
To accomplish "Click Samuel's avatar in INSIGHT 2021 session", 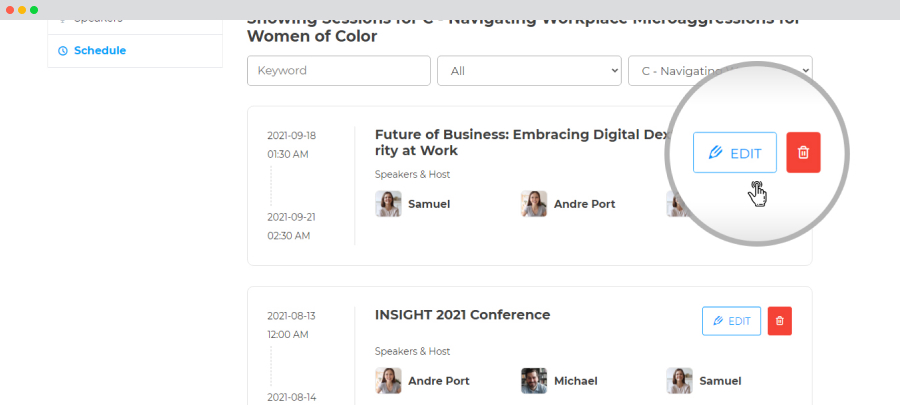I will (x=680, y=381).
